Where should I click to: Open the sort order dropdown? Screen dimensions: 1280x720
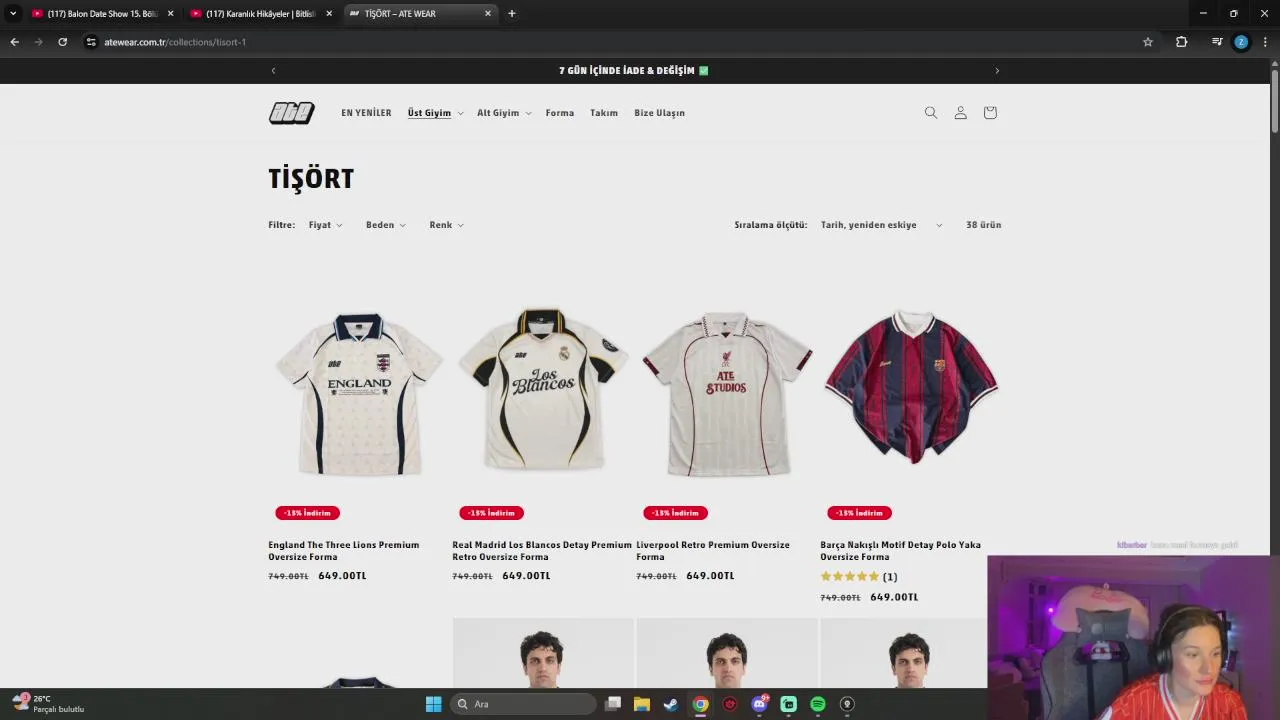[x=880, y=225]
